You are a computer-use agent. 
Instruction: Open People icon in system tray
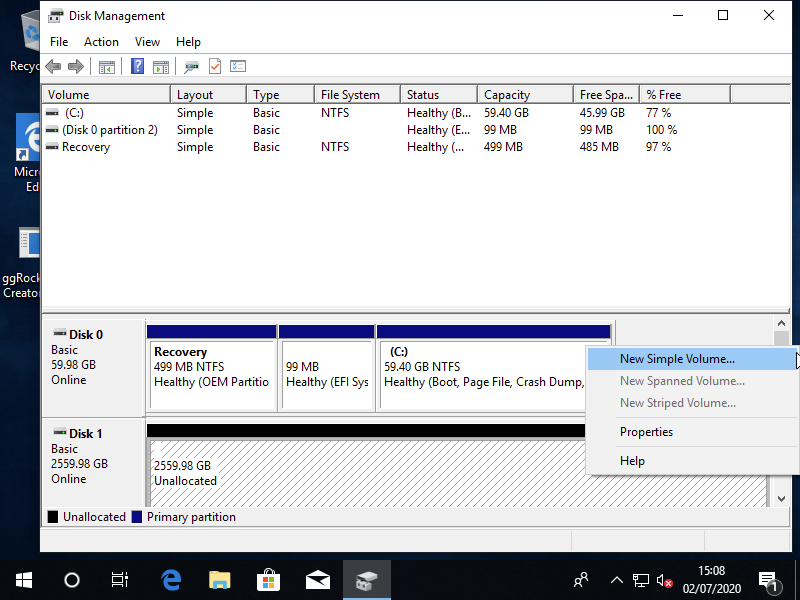581,580
